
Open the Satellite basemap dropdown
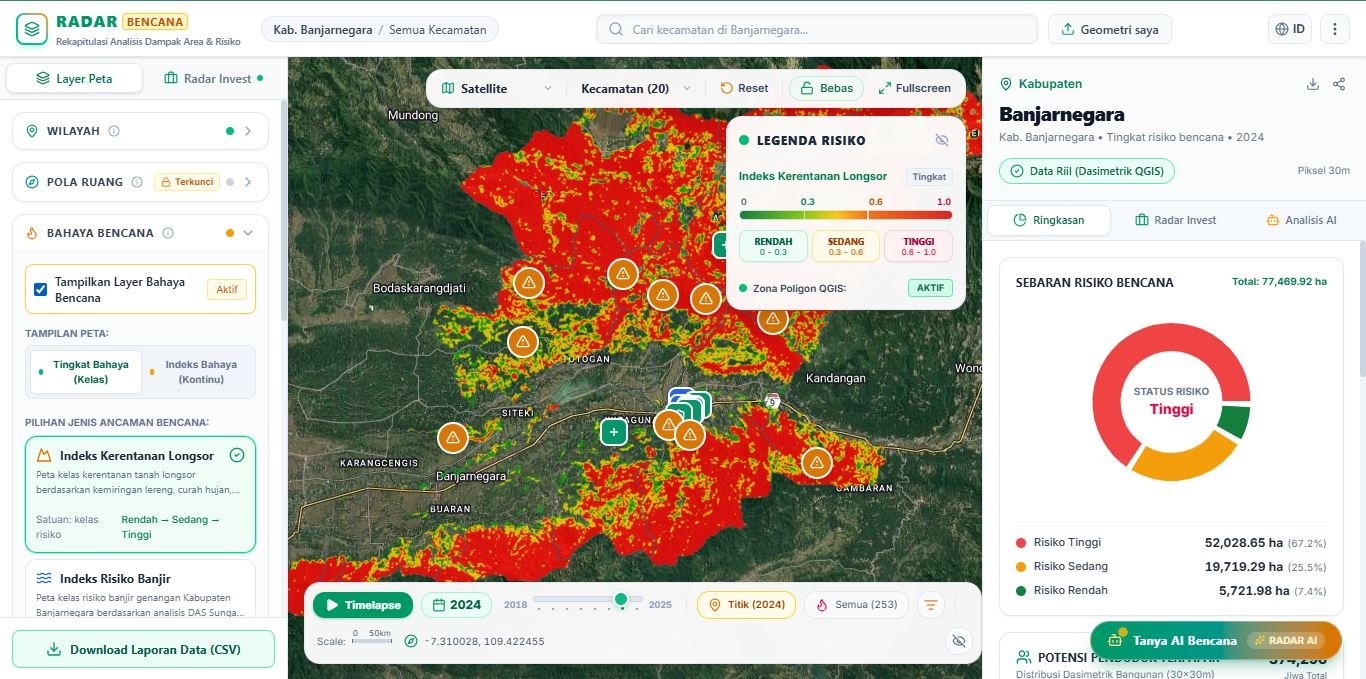point(497,88)
